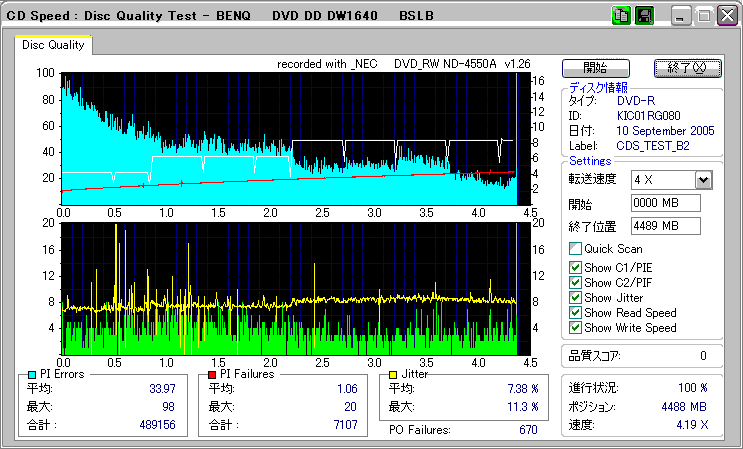743x449 pixels.
Task: Click the end position 4489 MB field
Action: tap(666, 225)
